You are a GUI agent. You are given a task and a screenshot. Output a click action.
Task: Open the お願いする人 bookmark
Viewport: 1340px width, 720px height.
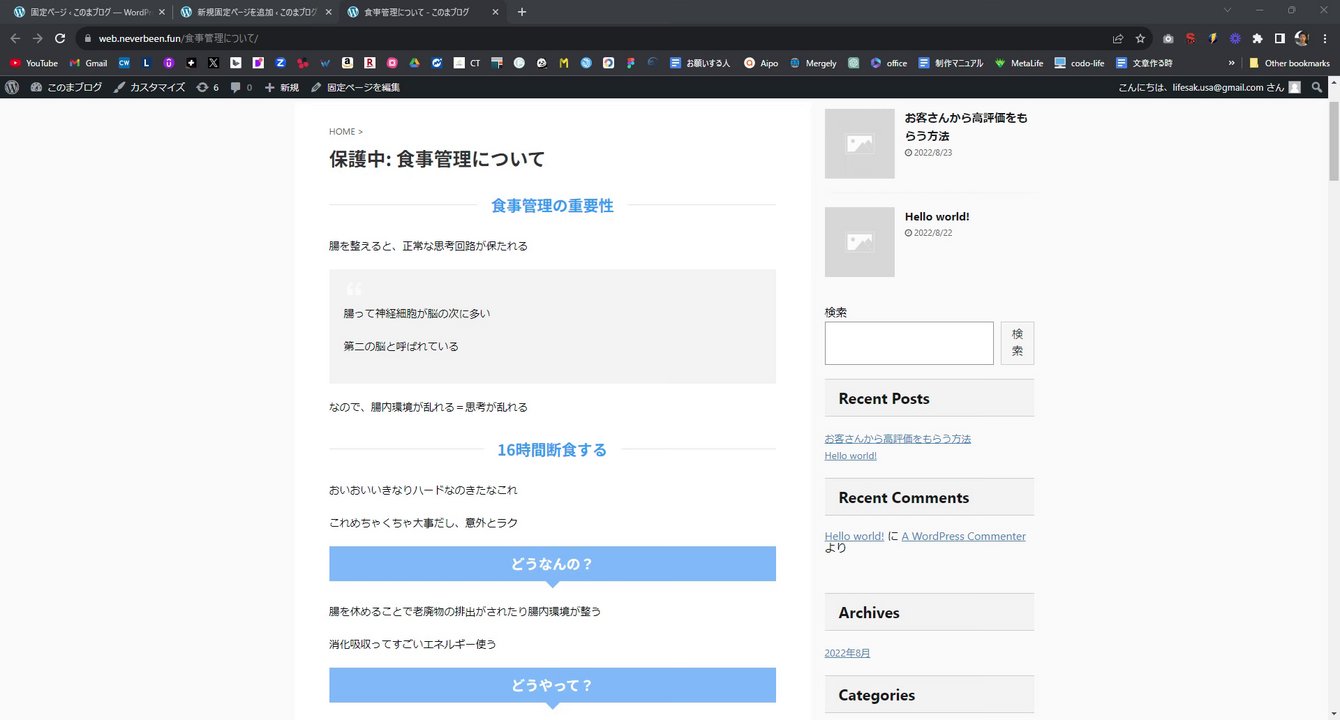(700, 63)
